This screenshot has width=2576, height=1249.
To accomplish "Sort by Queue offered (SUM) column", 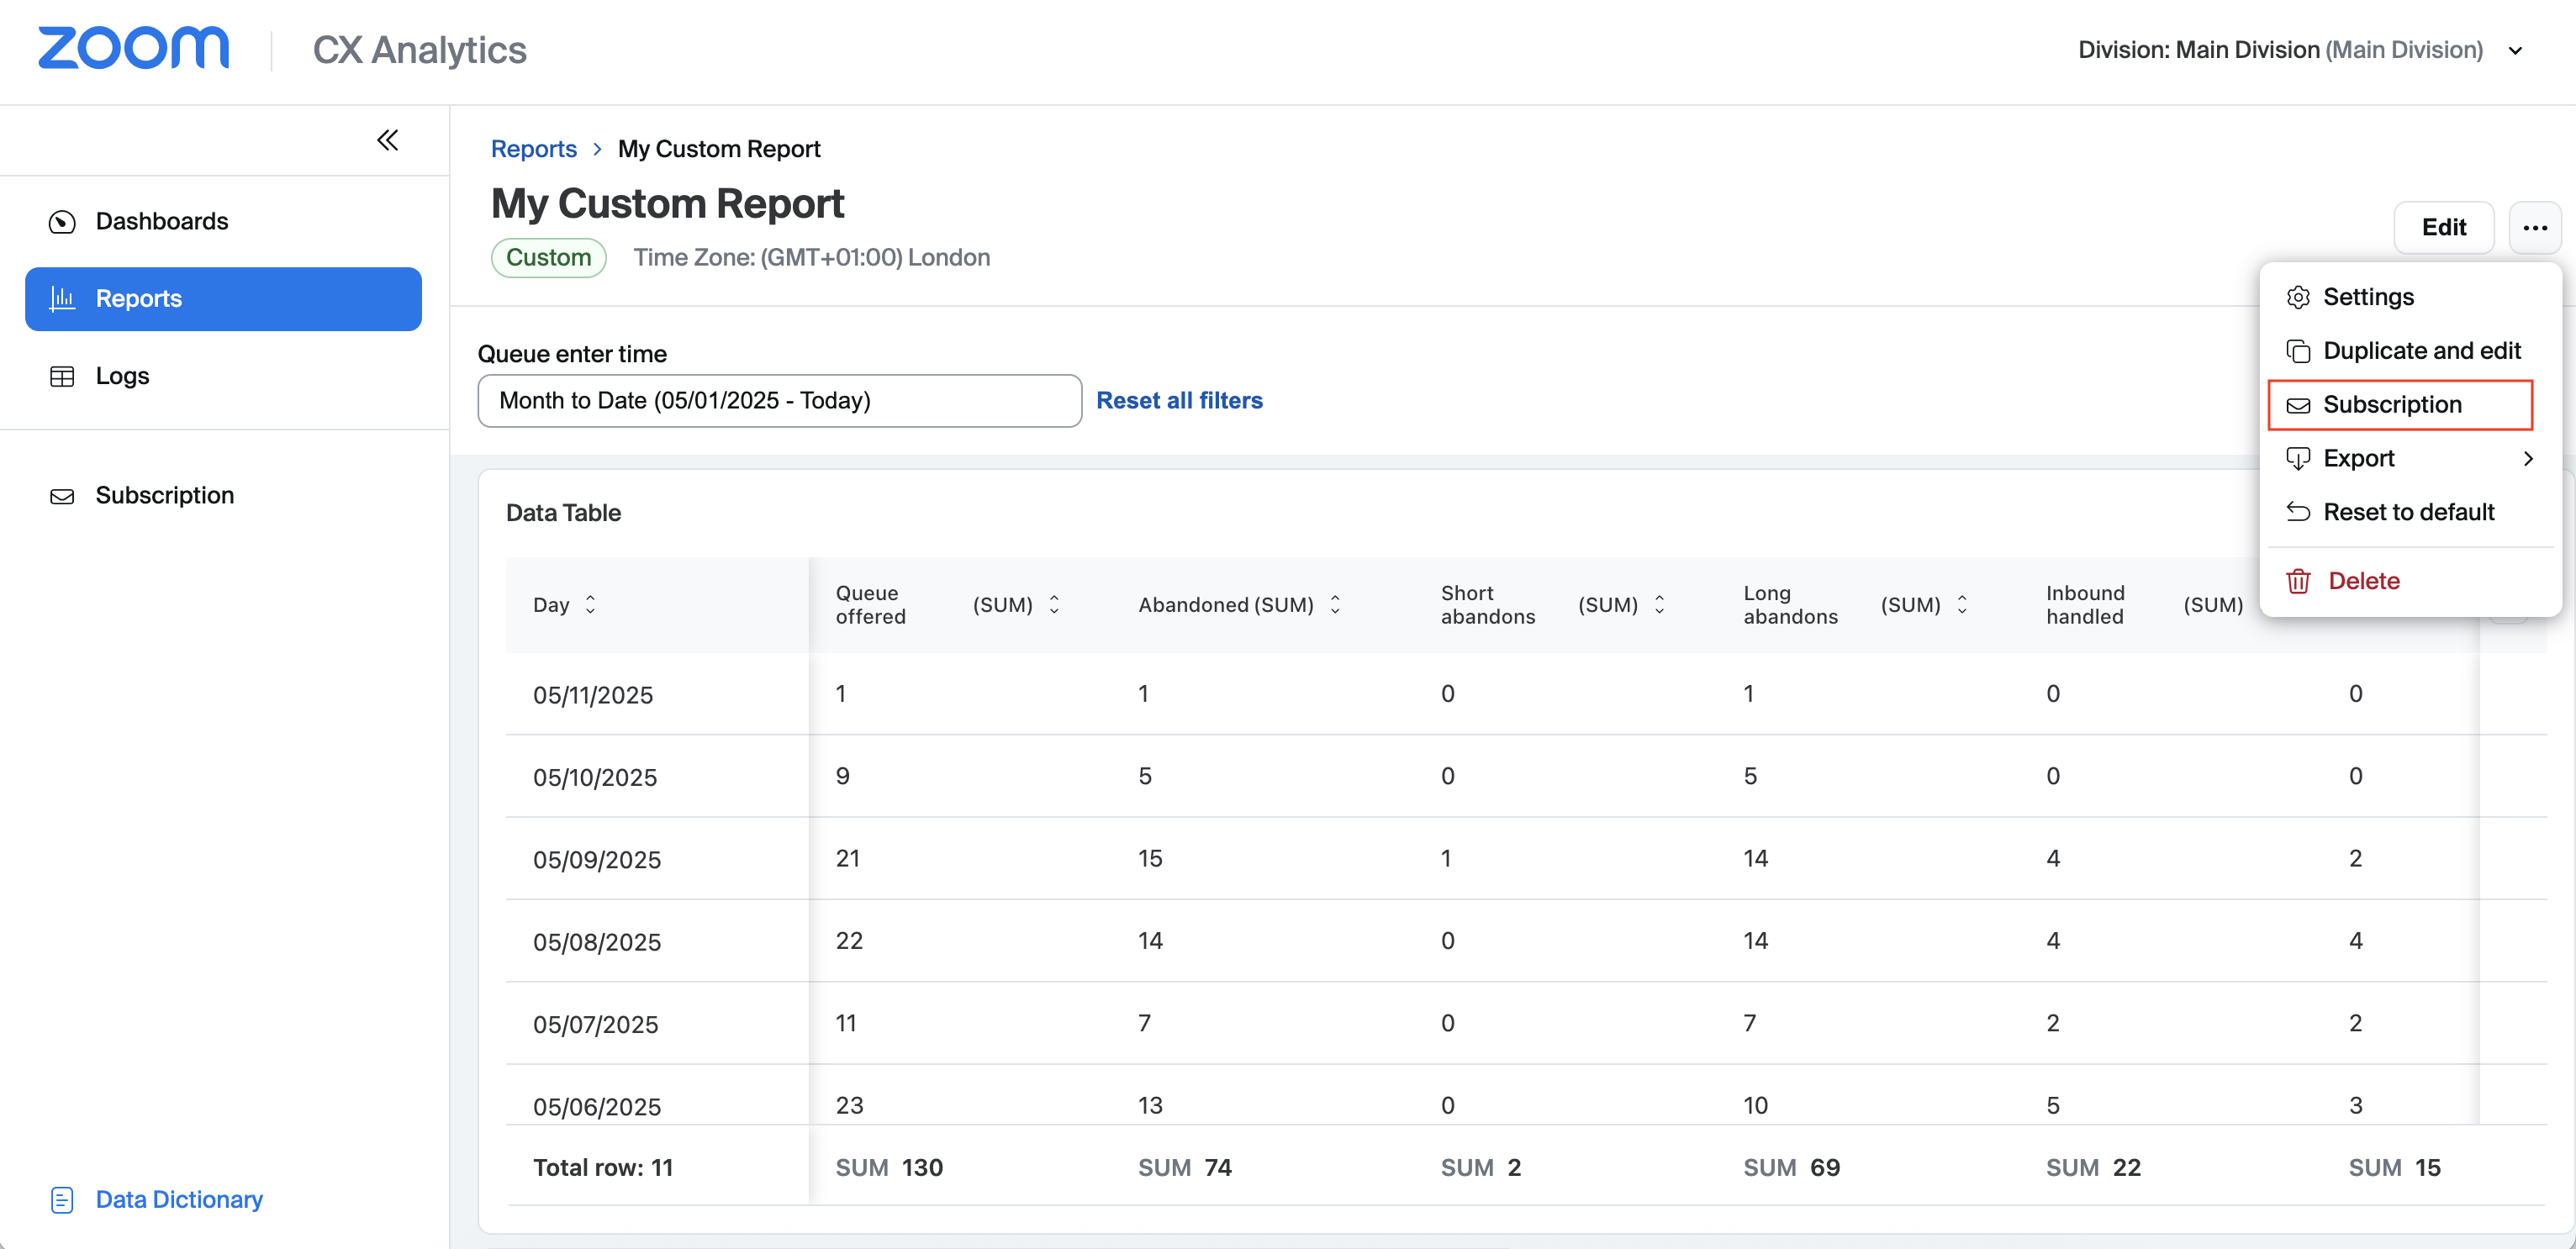I will [x=1054, y=605].
